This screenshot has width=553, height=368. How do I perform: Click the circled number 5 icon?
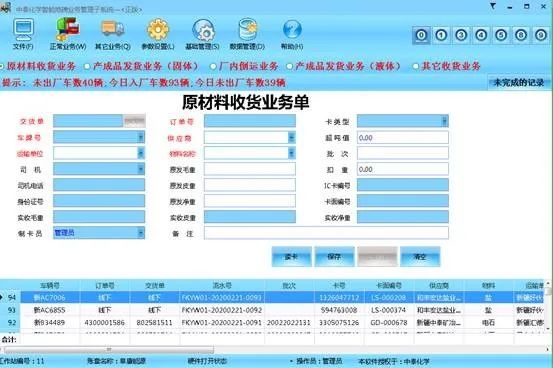(x=501, y=35)
